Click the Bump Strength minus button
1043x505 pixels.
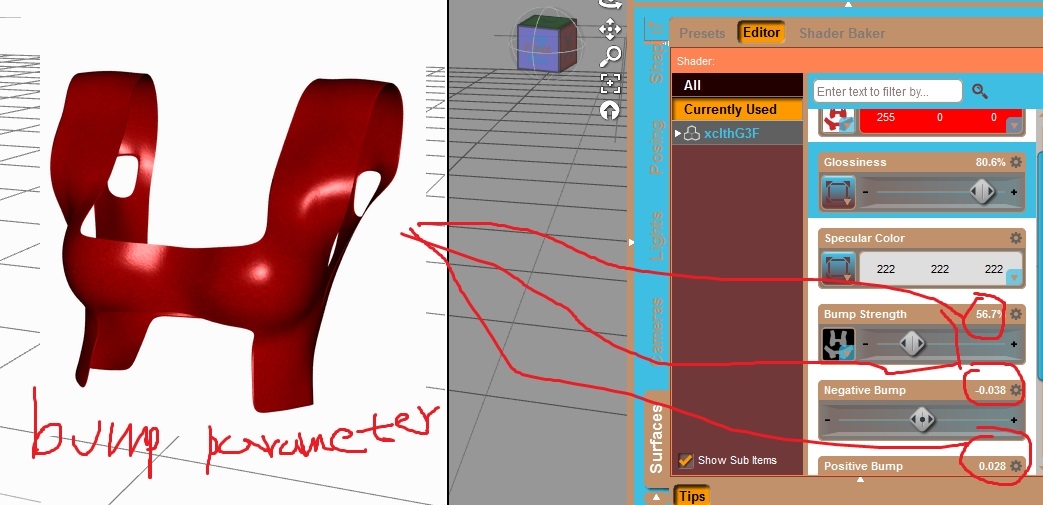[x=865, y=344]
